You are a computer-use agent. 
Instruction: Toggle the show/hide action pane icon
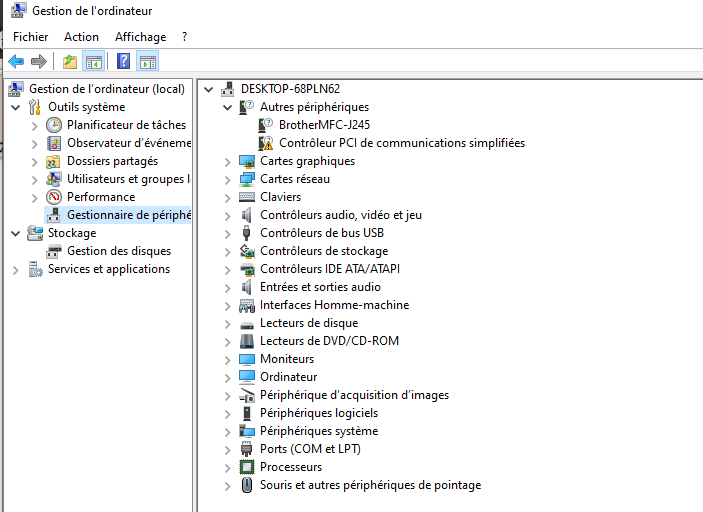pyautogui.click(x=148, y=61)
